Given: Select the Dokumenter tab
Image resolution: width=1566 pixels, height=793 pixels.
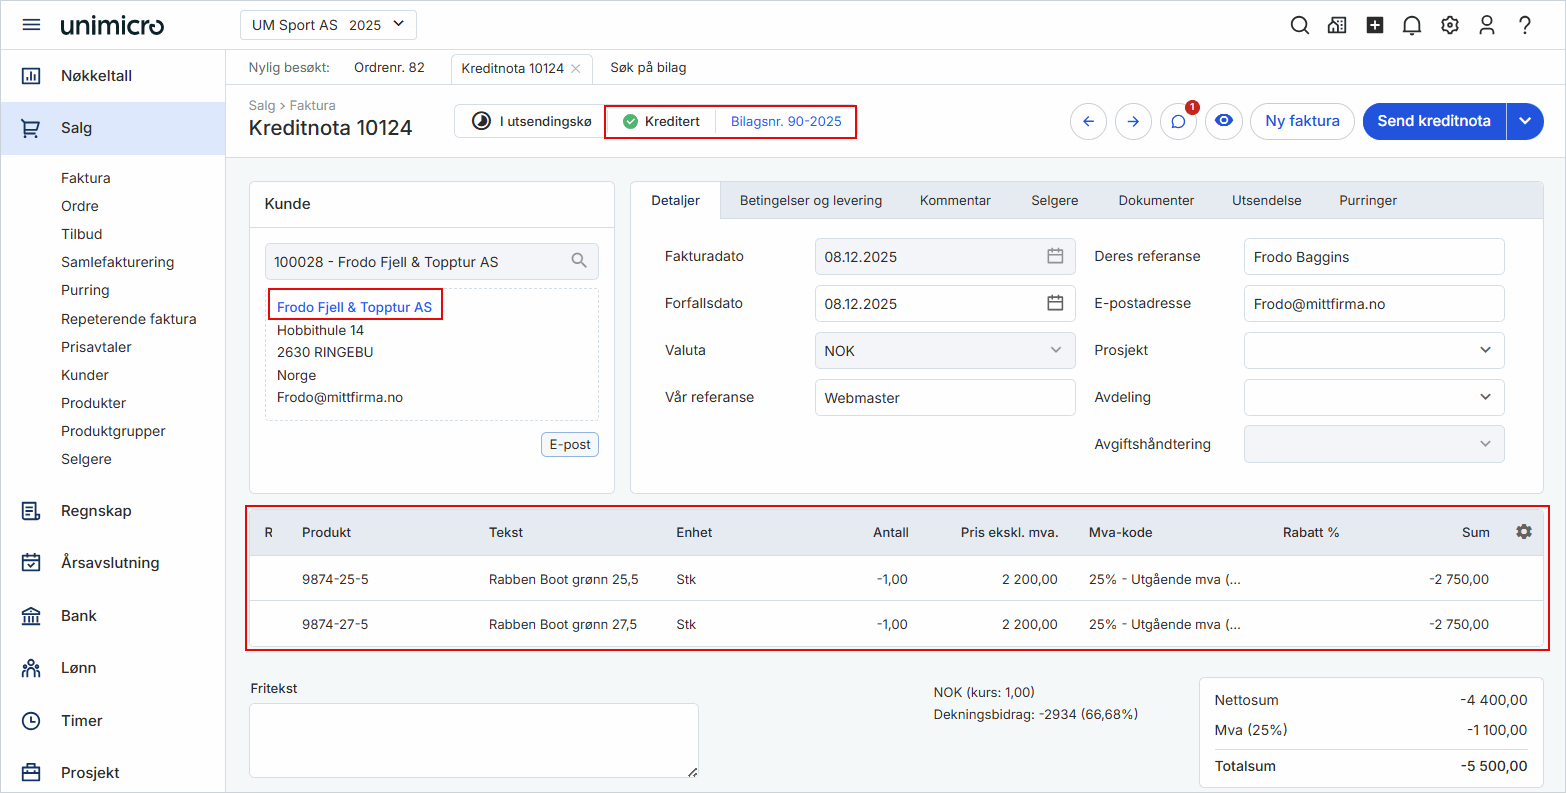Looking at the screenshot, I should [1156, 200].
